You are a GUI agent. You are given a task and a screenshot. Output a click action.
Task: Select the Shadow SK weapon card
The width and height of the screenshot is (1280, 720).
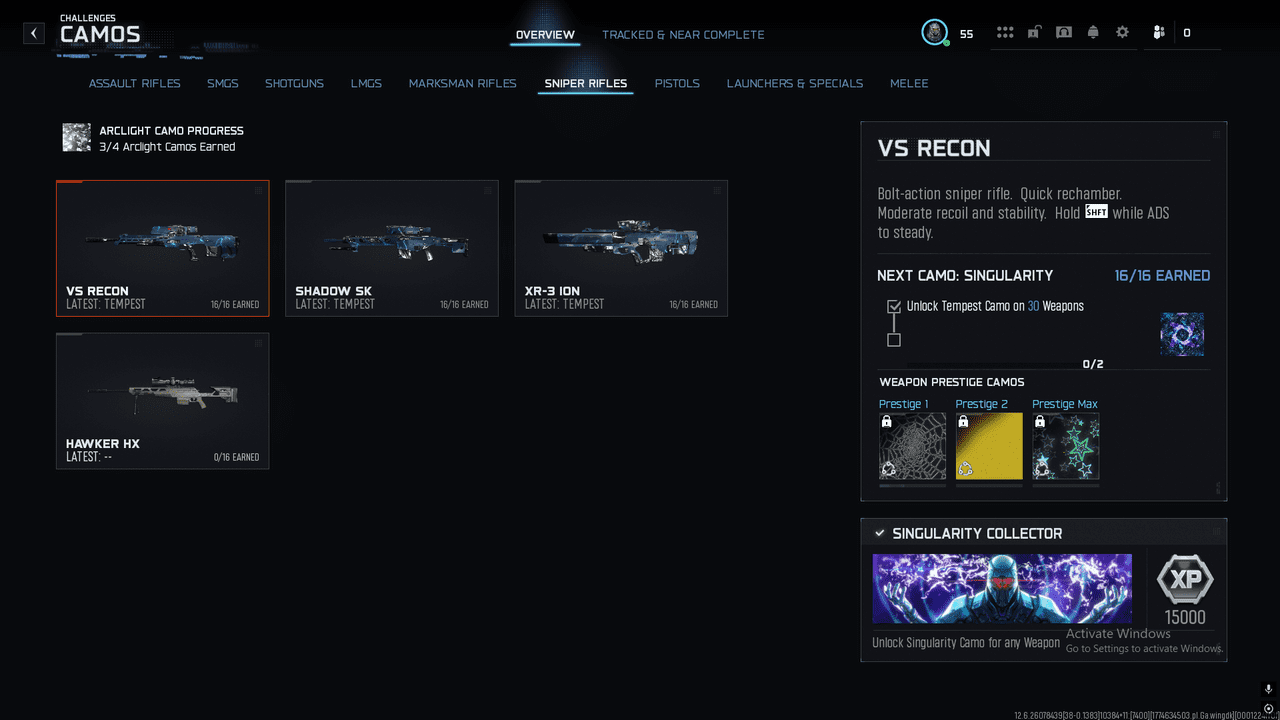(x=391, y=248)
